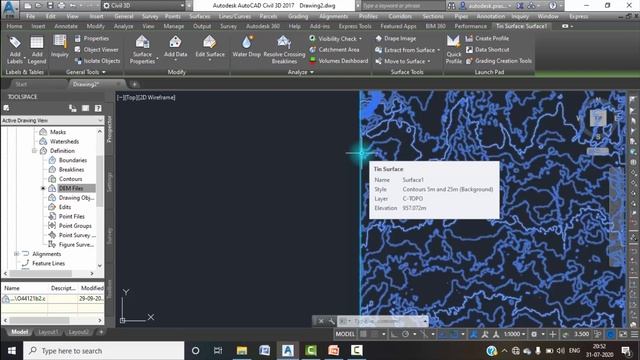Open the Data Shortcut tool
This screenshot has width=640, height=360.
click(x=487, y=49)
